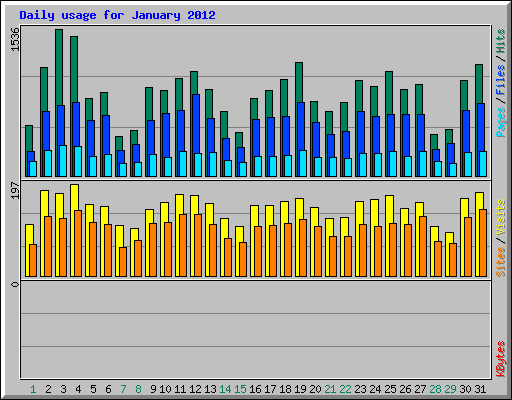The height and width of the screenshot is (400, 512).
Task: Click the 'Hits' legend label
Action: (x=500, y=41)
